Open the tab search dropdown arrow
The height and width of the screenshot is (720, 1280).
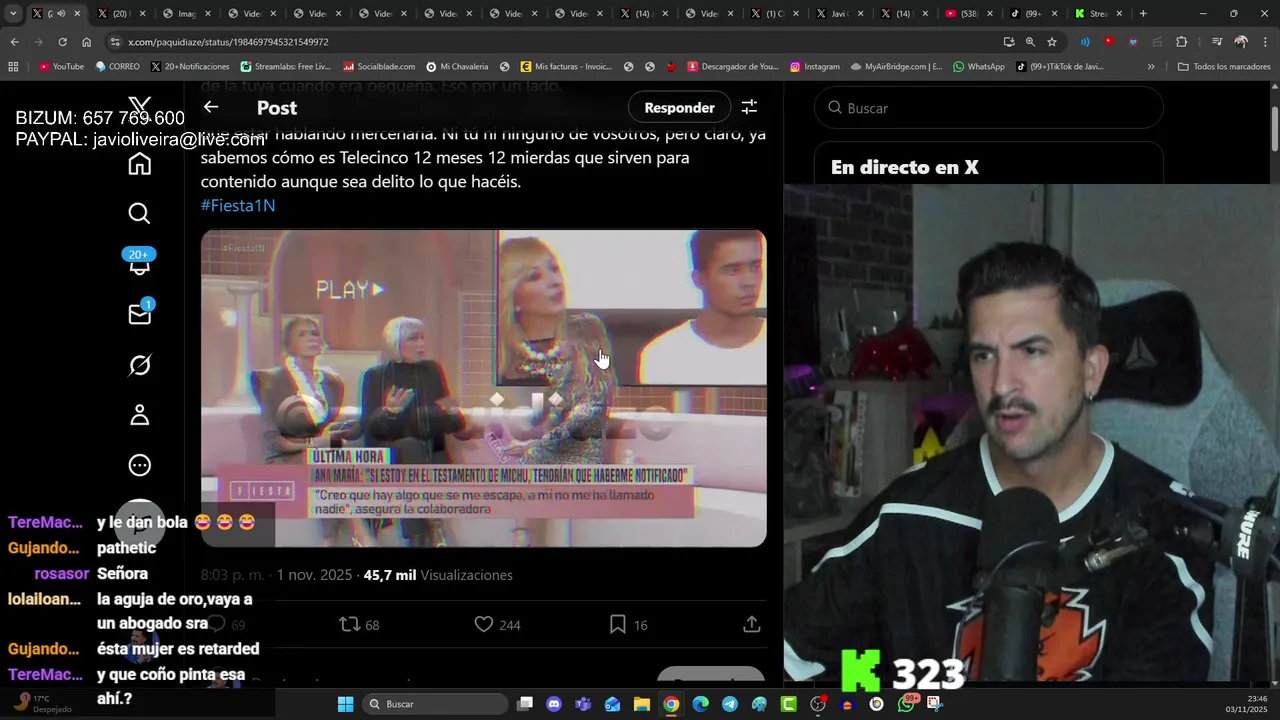click(x=13, y=14)
